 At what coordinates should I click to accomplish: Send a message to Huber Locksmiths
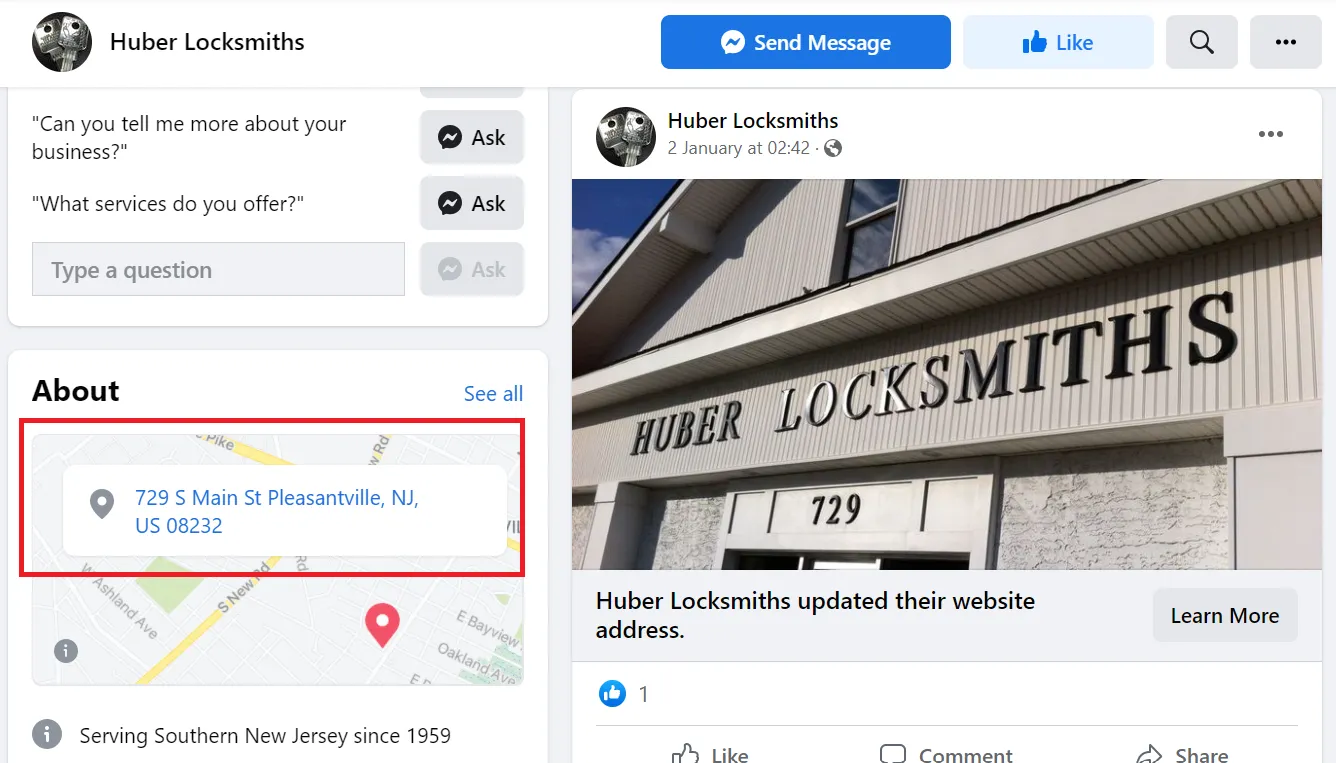point(806,42)
